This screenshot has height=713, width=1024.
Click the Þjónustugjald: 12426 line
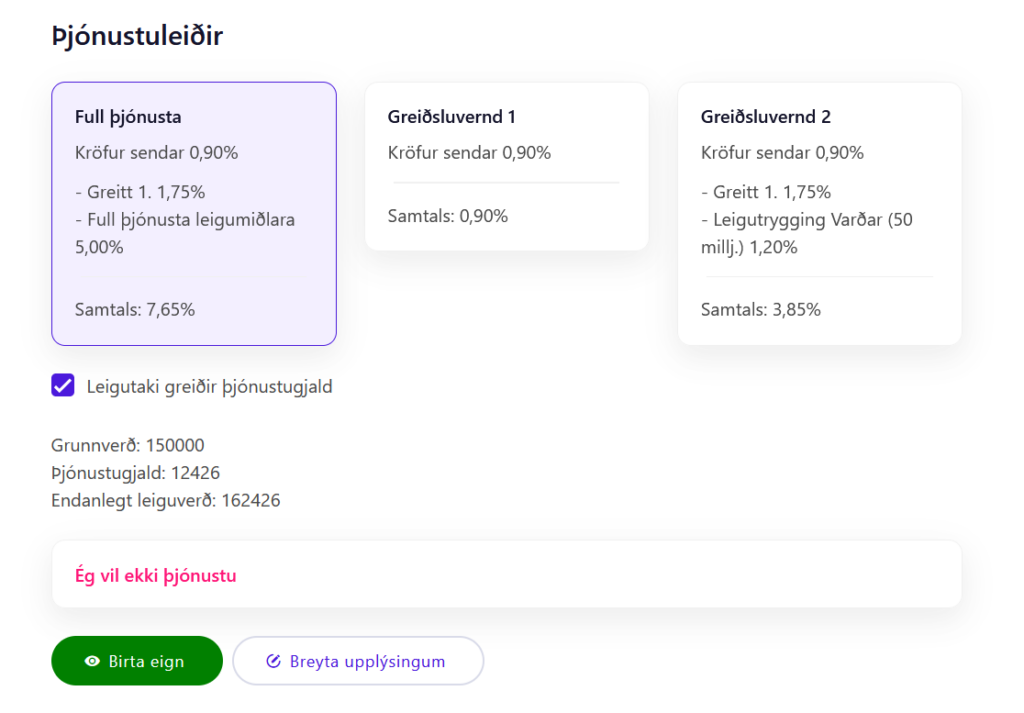pos(136,473)
